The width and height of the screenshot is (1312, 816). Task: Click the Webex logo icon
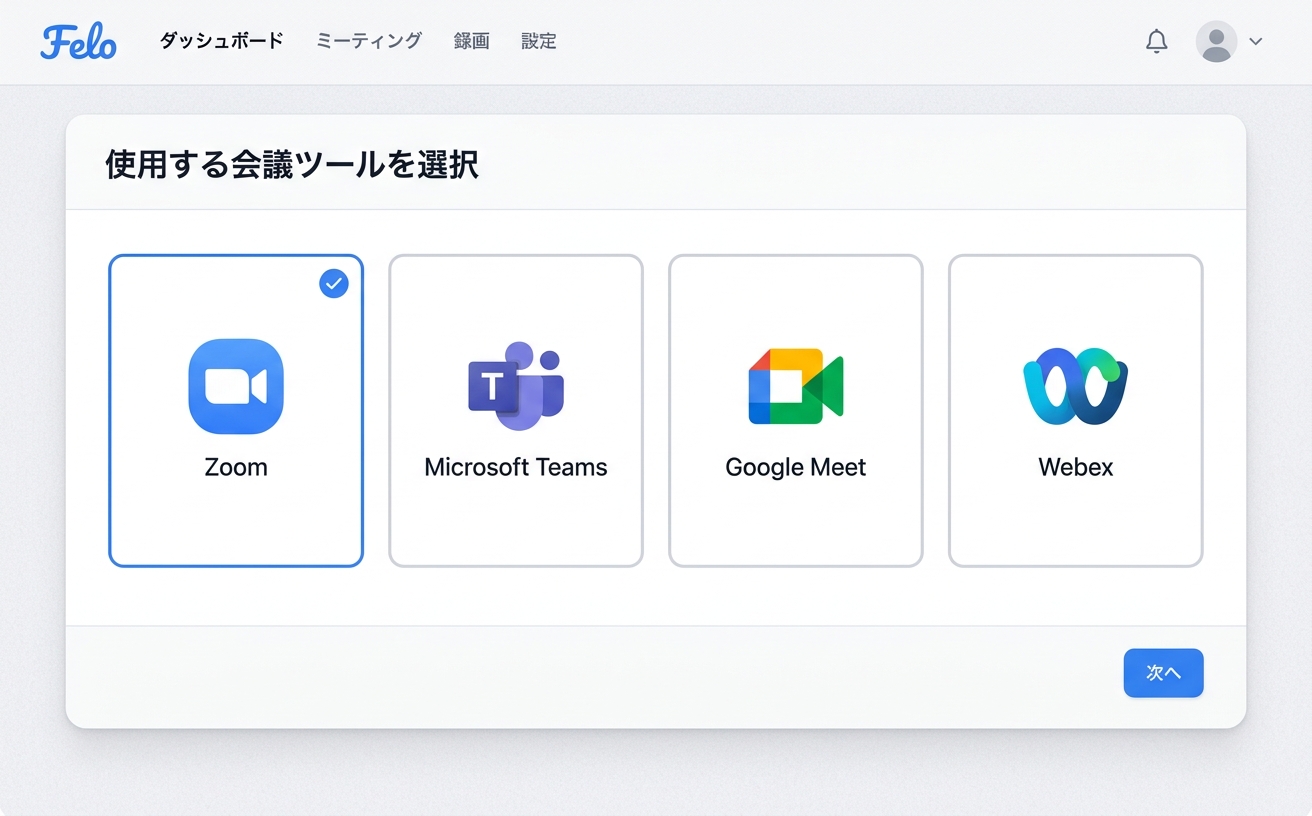click(x=1076, y=386)
